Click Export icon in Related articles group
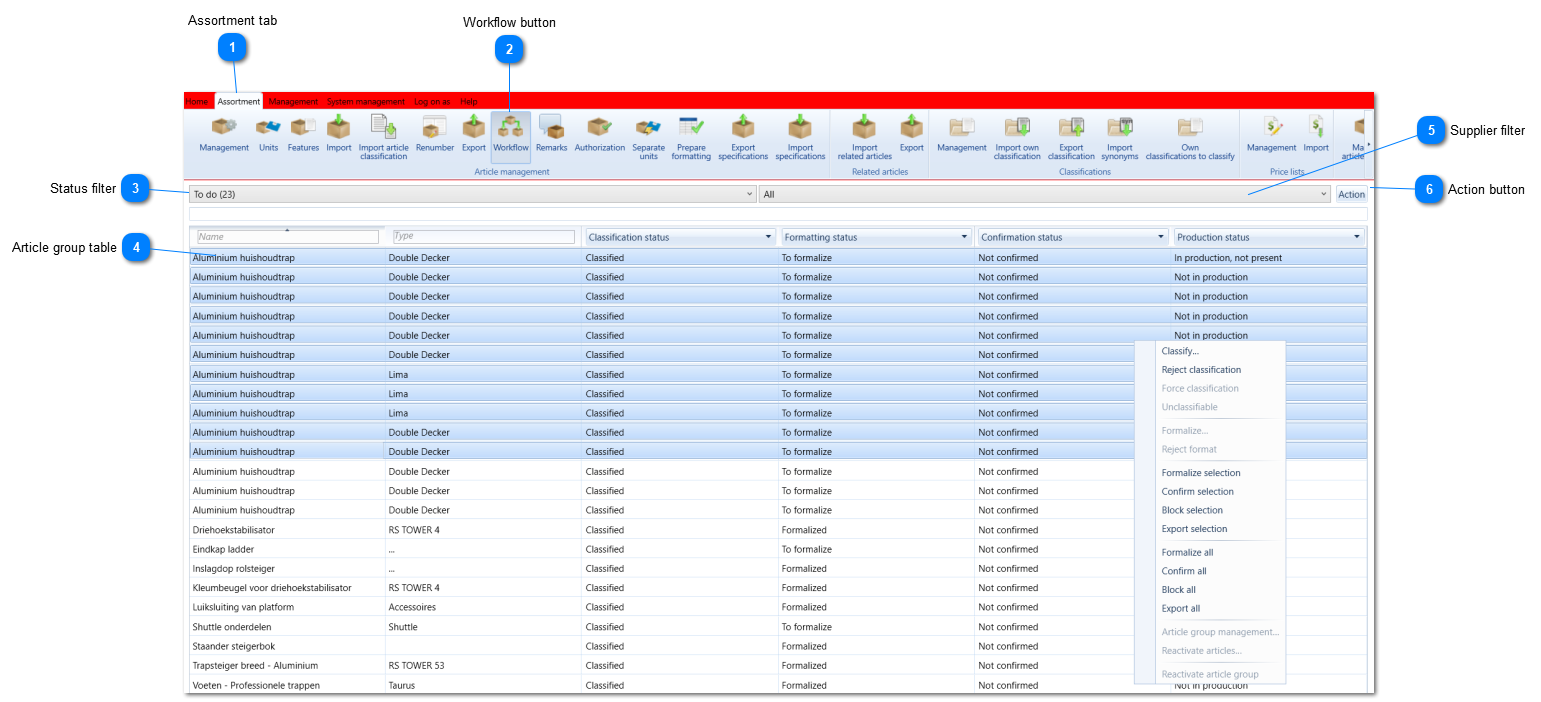 point(911,136)
